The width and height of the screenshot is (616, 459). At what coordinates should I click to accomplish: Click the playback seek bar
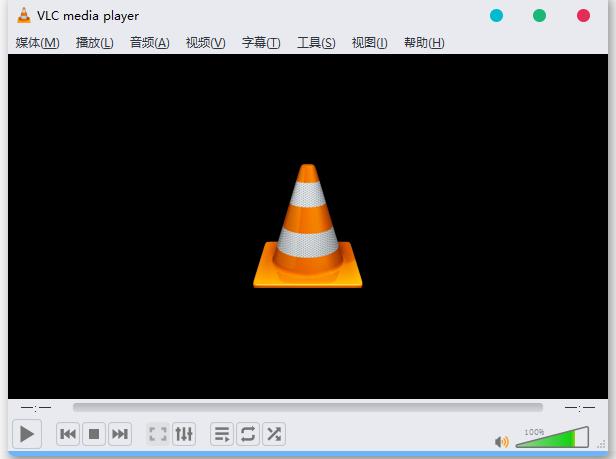tap(308, 408)
